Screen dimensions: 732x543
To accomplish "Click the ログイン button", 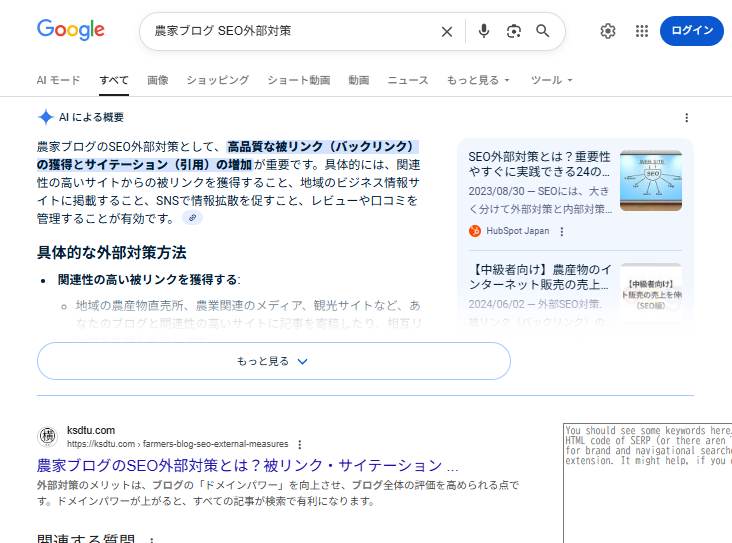I will click(691, 31).
